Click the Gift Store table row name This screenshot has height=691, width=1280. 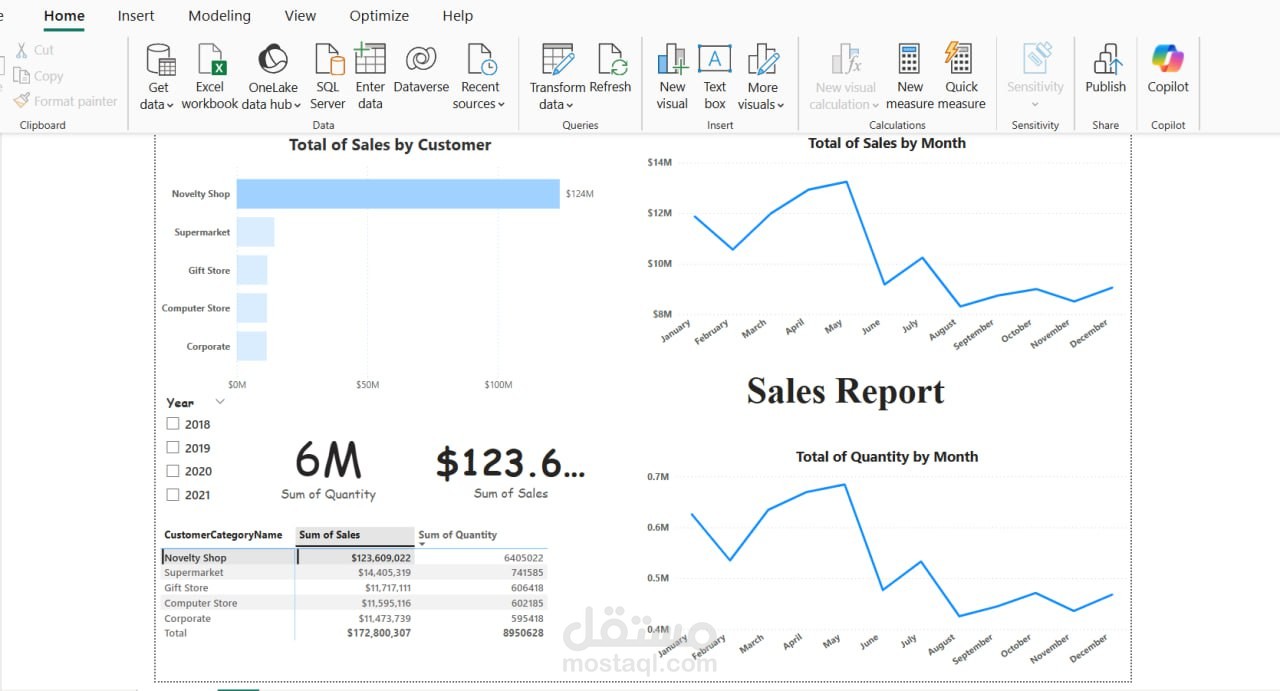[186, 588]
